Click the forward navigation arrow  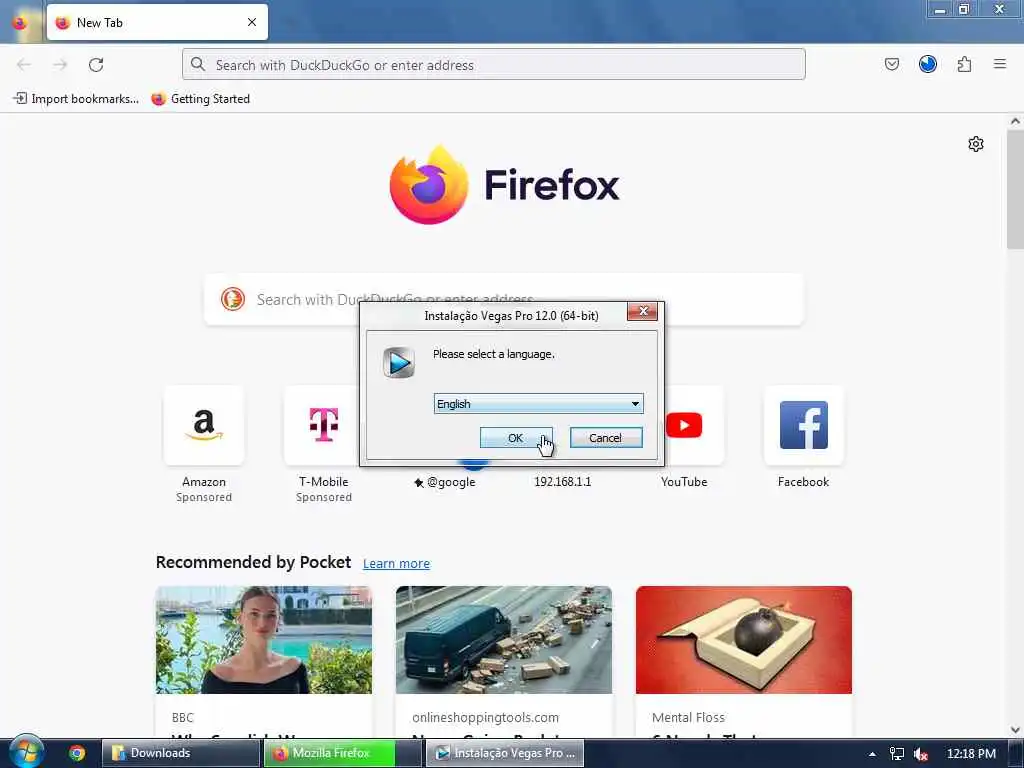click(x=60, y=65)
